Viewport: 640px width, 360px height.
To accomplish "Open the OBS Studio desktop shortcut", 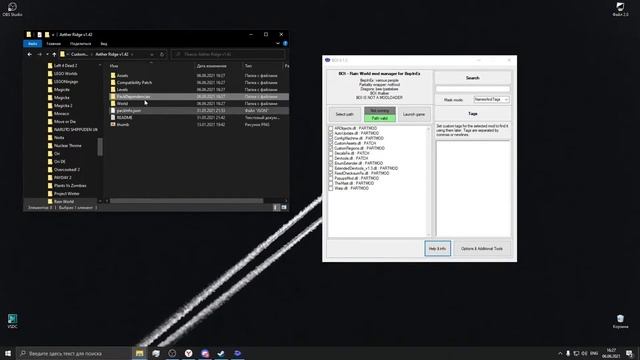I will click(12, 9).
